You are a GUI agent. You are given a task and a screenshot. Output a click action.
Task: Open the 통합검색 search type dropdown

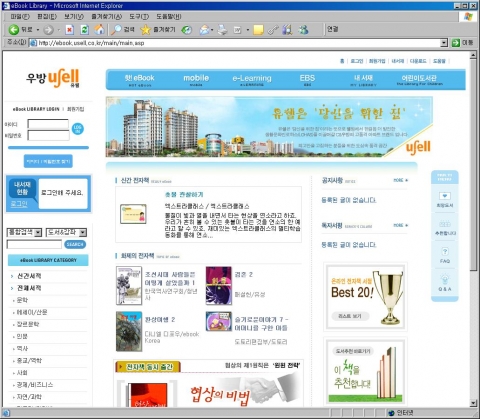38,232
